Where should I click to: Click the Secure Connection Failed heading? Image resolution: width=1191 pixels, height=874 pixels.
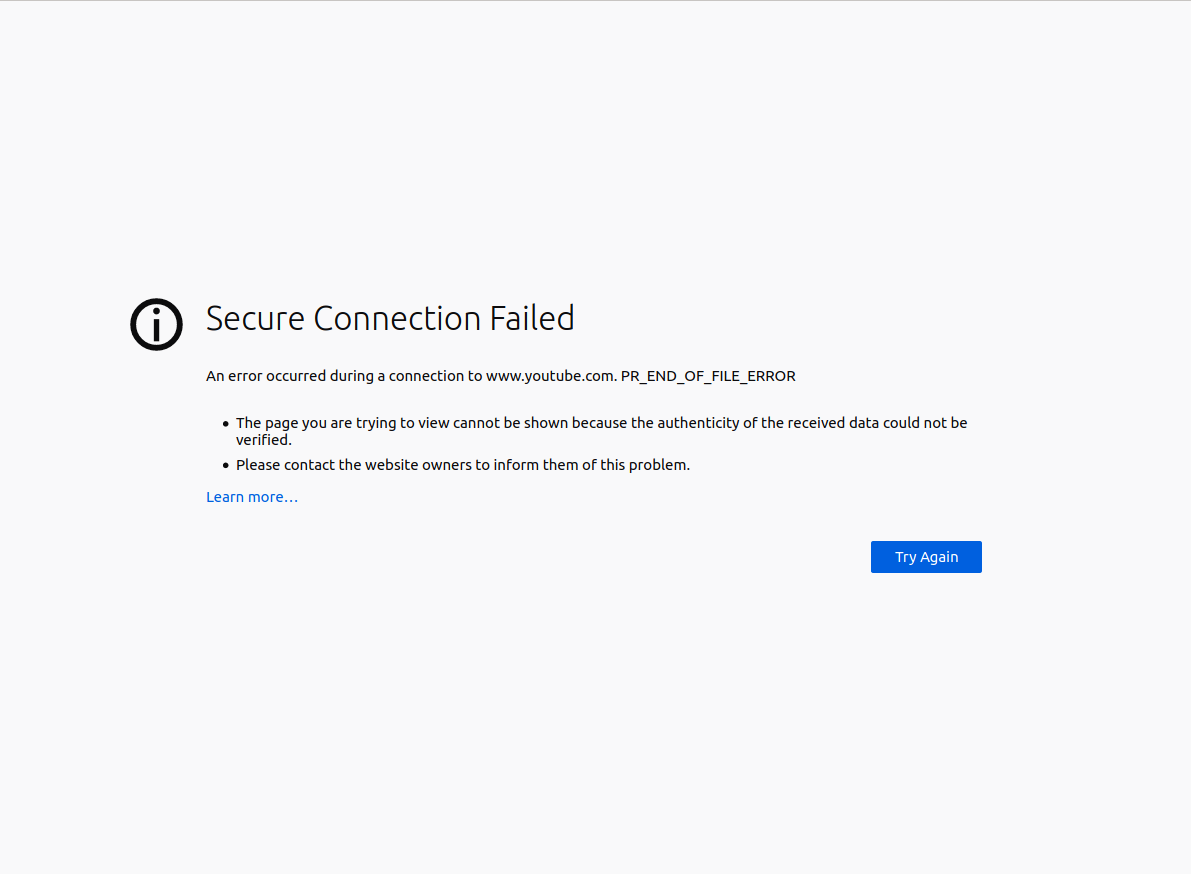[390, 318]
